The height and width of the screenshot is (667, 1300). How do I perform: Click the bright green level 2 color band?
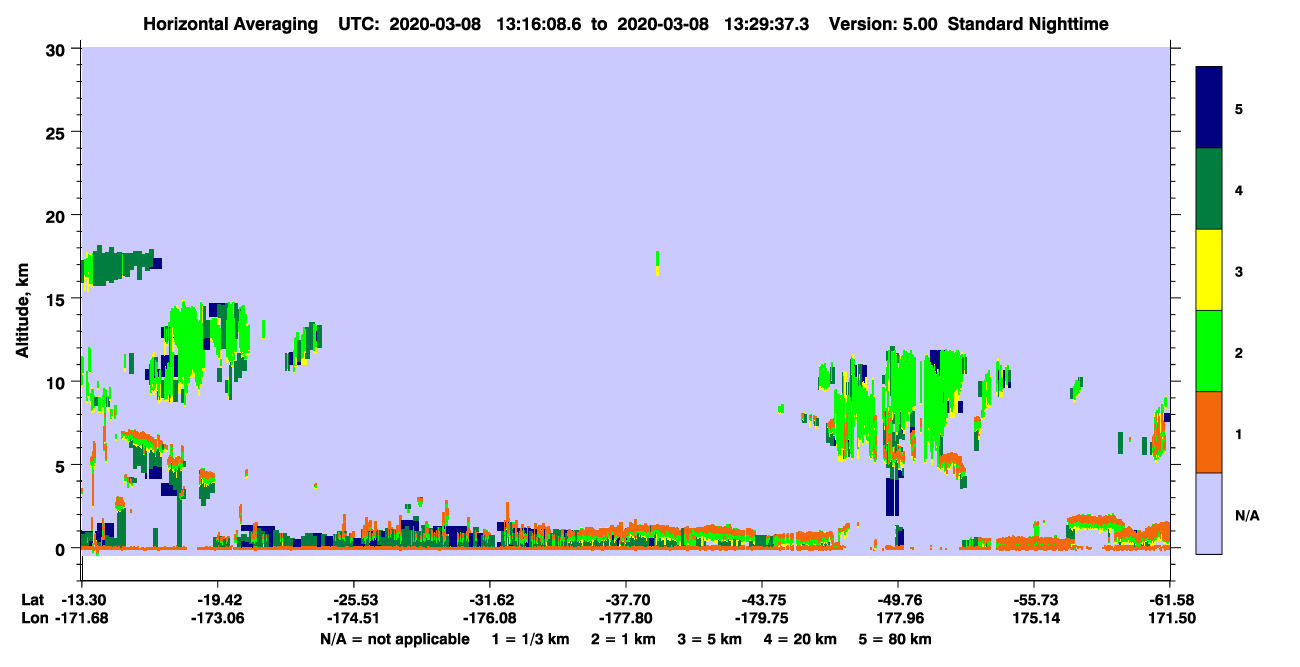(x=1209, y=351)
